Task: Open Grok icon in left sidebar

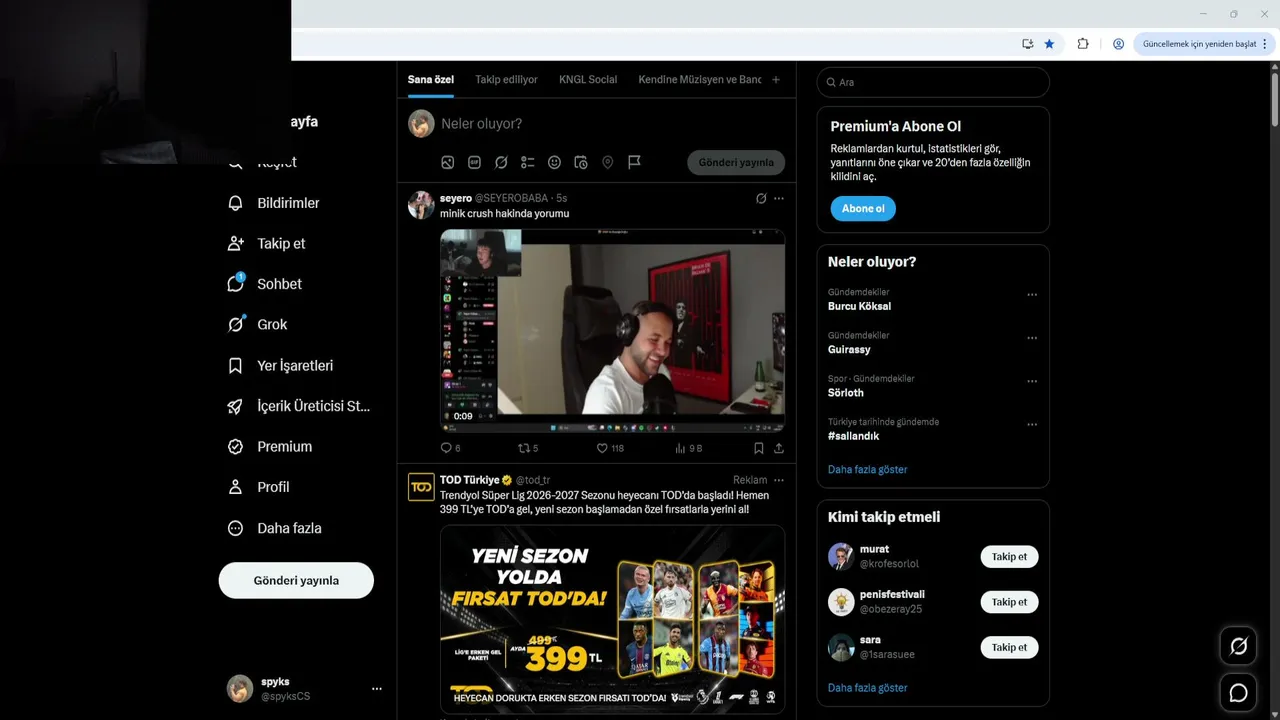Action: pyautogui.click(x=235, y=324)
